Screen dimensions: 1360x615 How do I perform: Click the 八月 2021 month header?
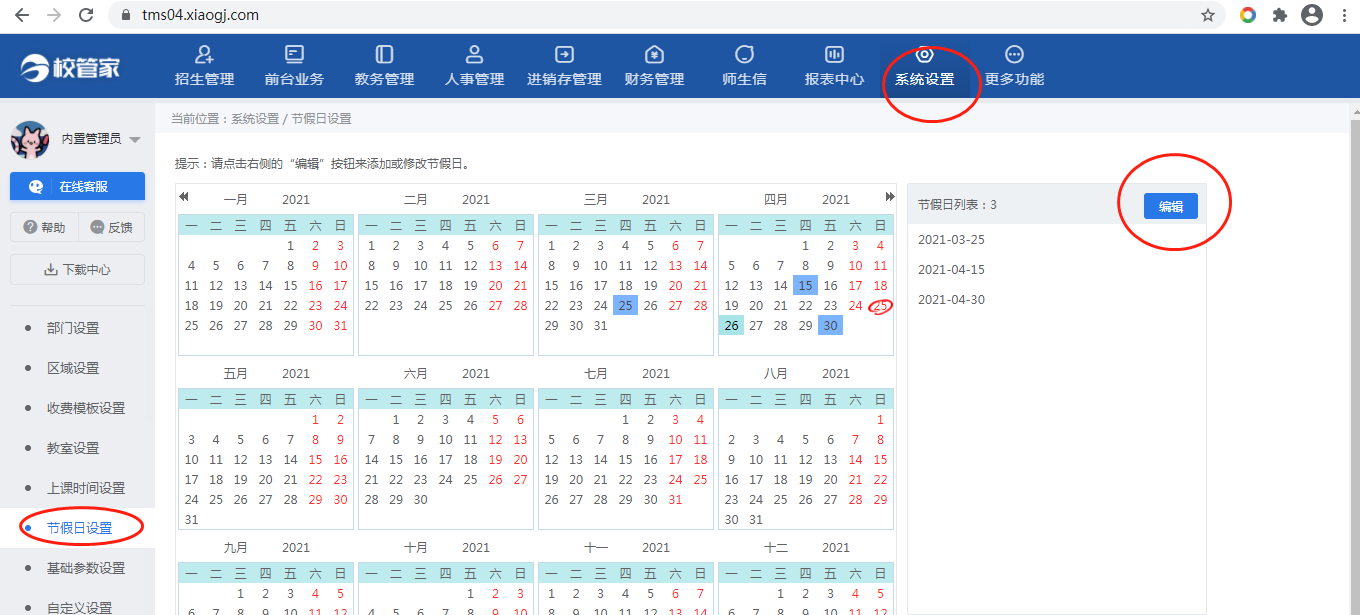click(806, 374)
